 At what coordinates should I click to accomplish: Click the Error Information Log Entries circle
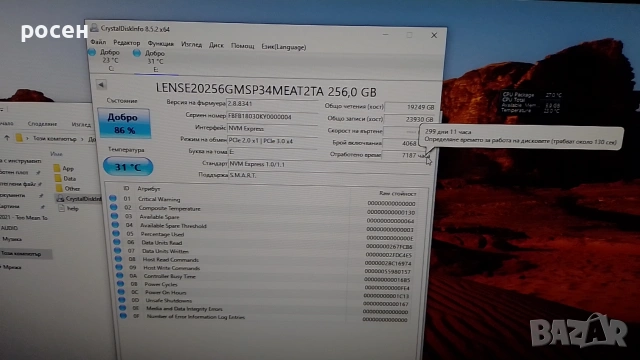point(123,316)
